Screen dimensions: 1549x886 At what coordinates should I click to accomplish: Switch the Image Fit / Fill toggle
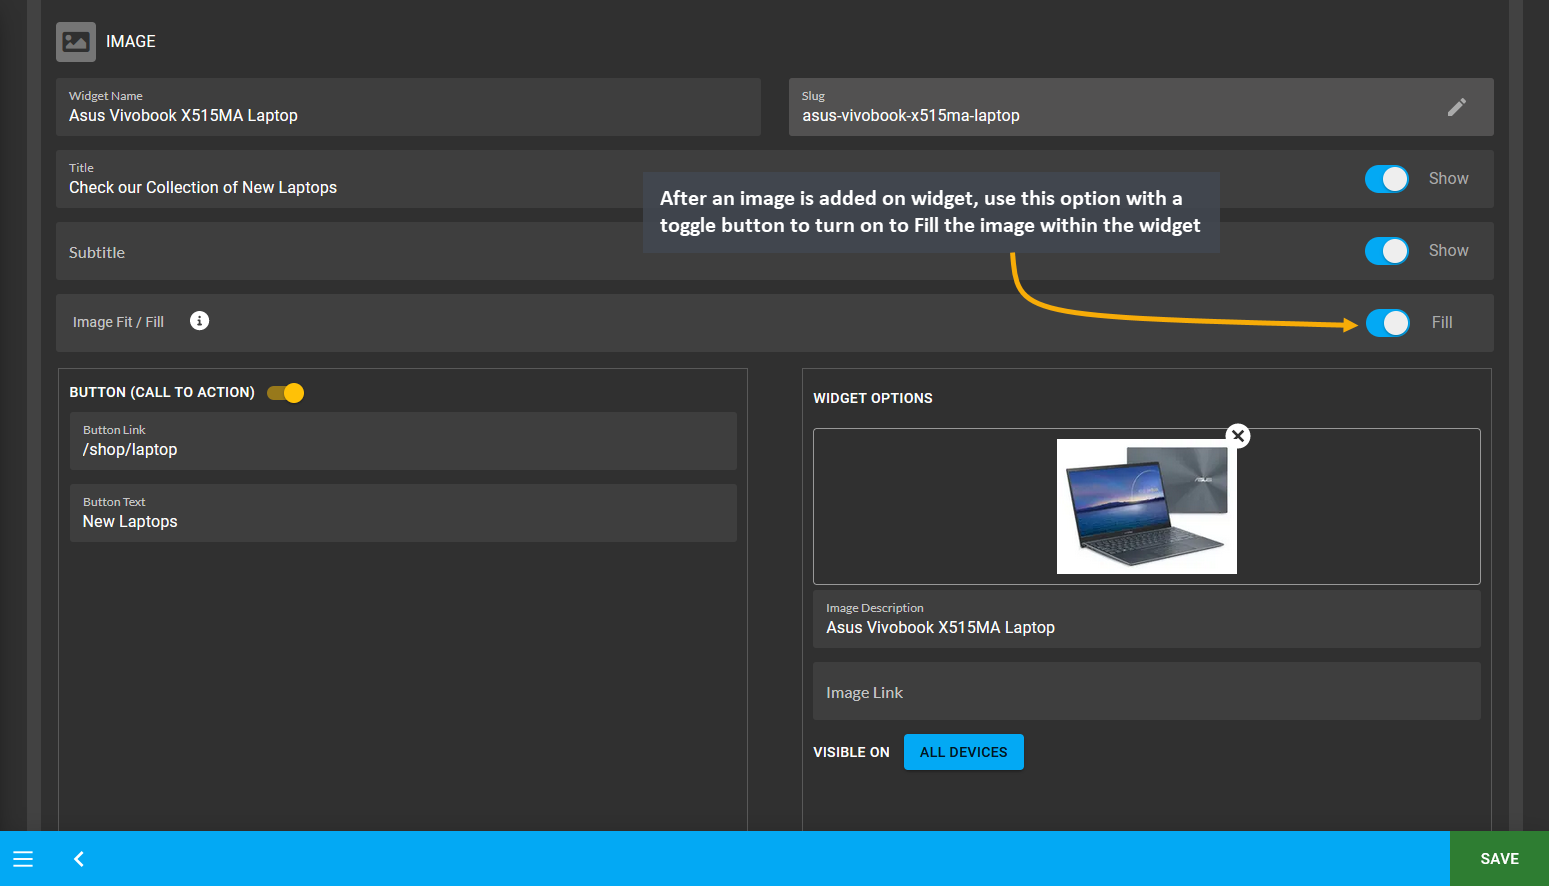point(1388,323)
